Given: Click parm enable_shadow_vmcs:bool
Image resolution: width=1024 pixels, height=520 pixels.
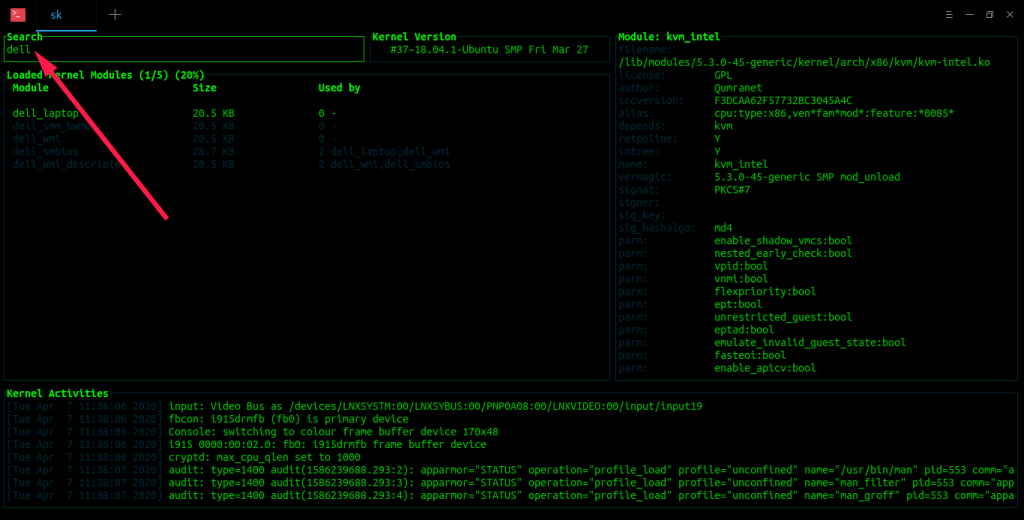Looking at the screenshot, I should click(x=783, y=241).
